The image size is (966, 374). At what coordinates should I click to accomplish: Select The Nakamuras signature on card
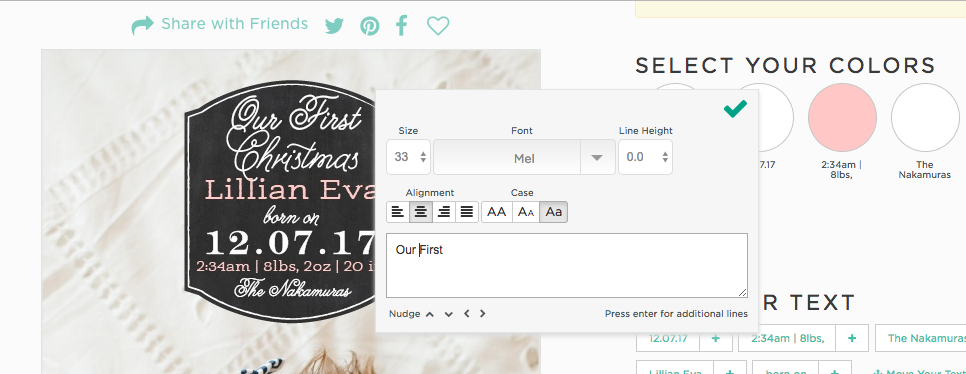[x=293, y=288]
